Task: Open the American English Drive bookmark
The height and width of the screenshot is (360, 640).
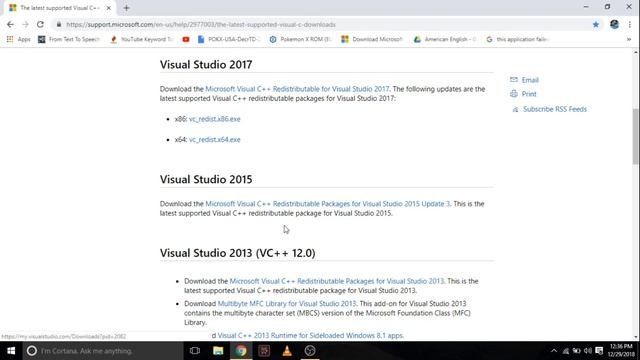Action: point(445,39)
